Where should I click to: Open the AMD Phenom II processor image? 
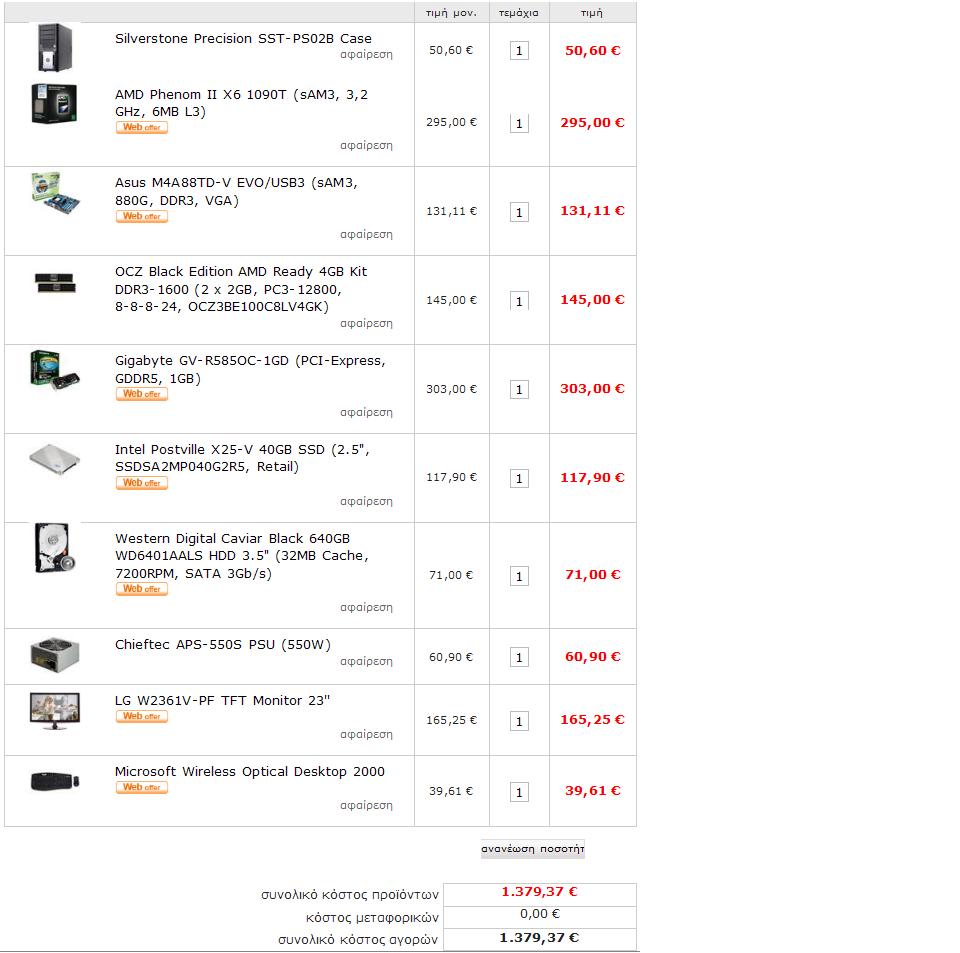54,103
